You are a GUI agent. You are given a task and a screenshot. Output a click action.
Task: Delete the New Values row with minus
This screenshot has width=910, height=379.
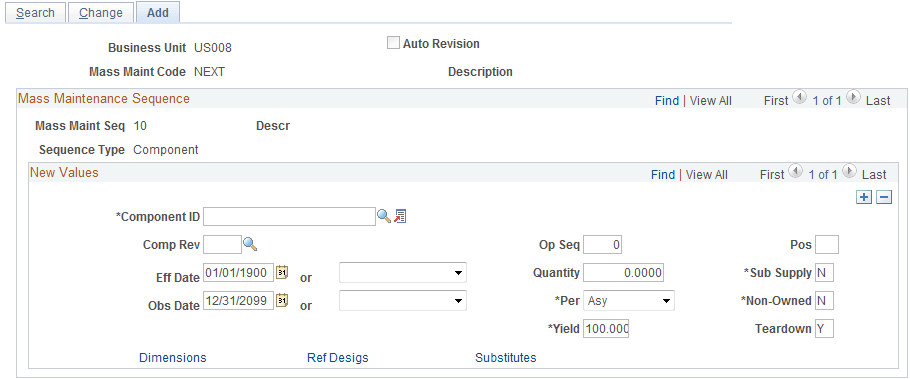coord(884,197)
